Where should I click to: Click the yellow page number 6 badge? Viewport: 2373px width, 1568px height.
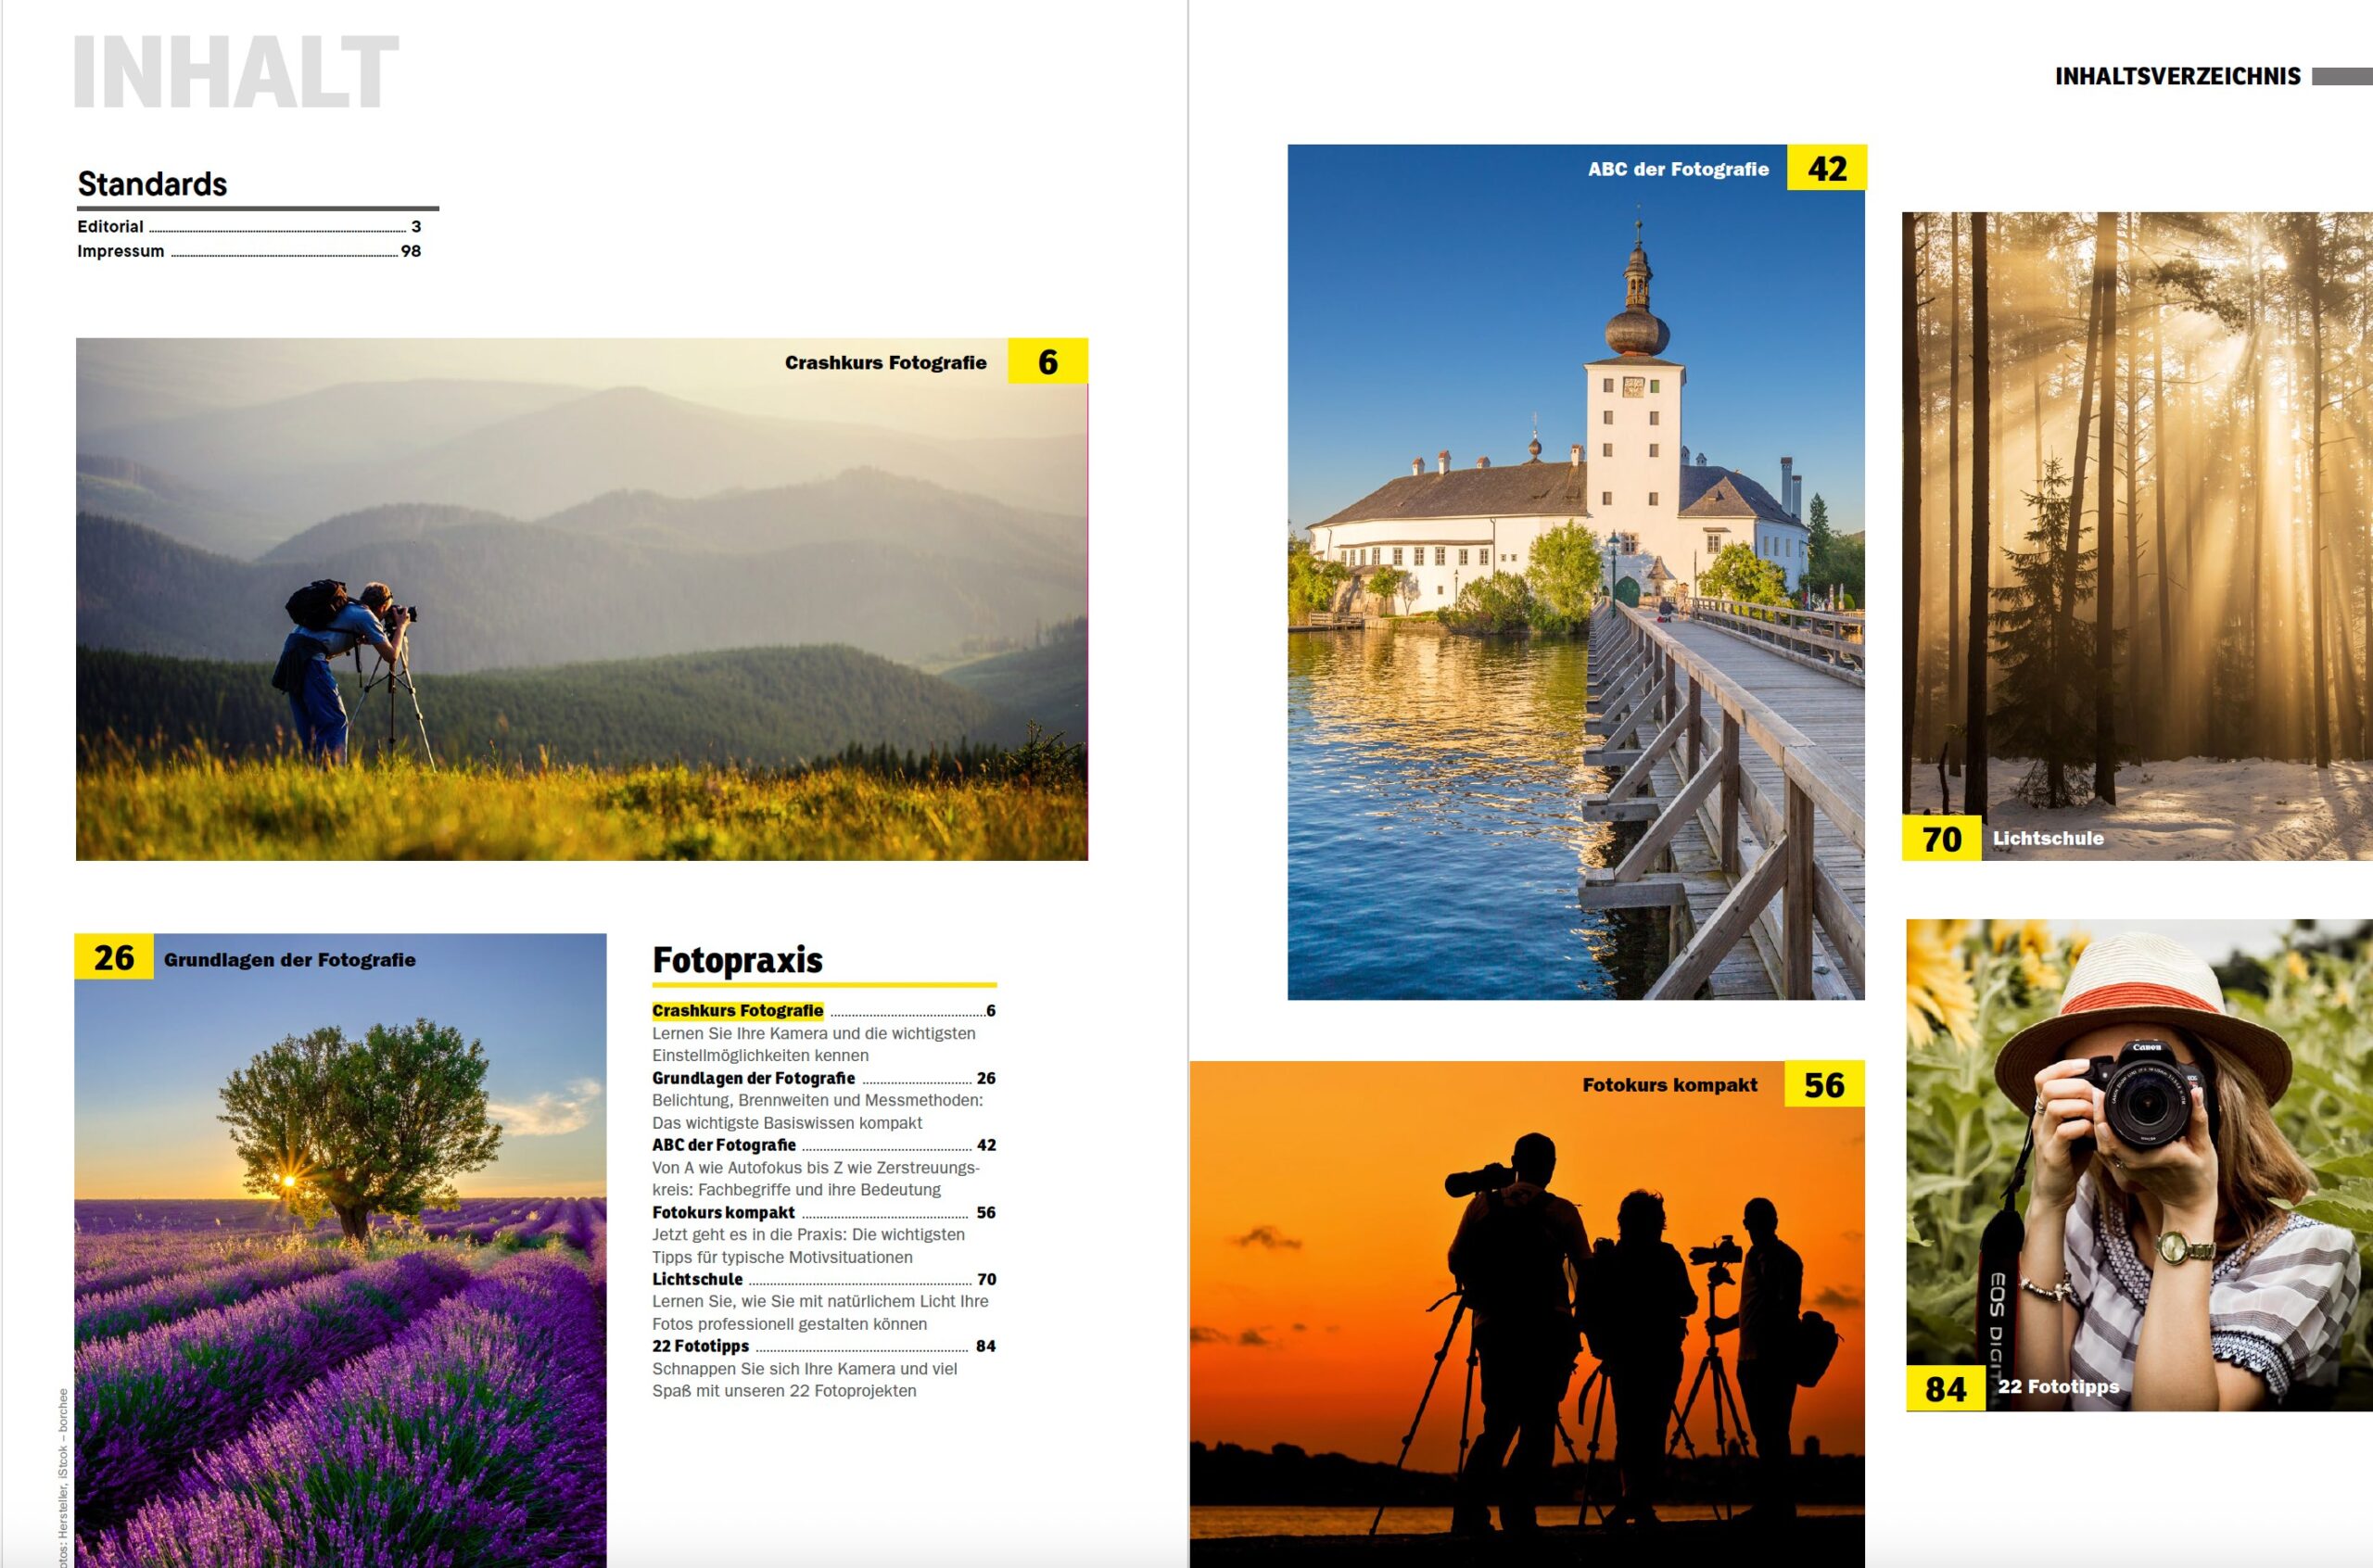point(1047,362)
